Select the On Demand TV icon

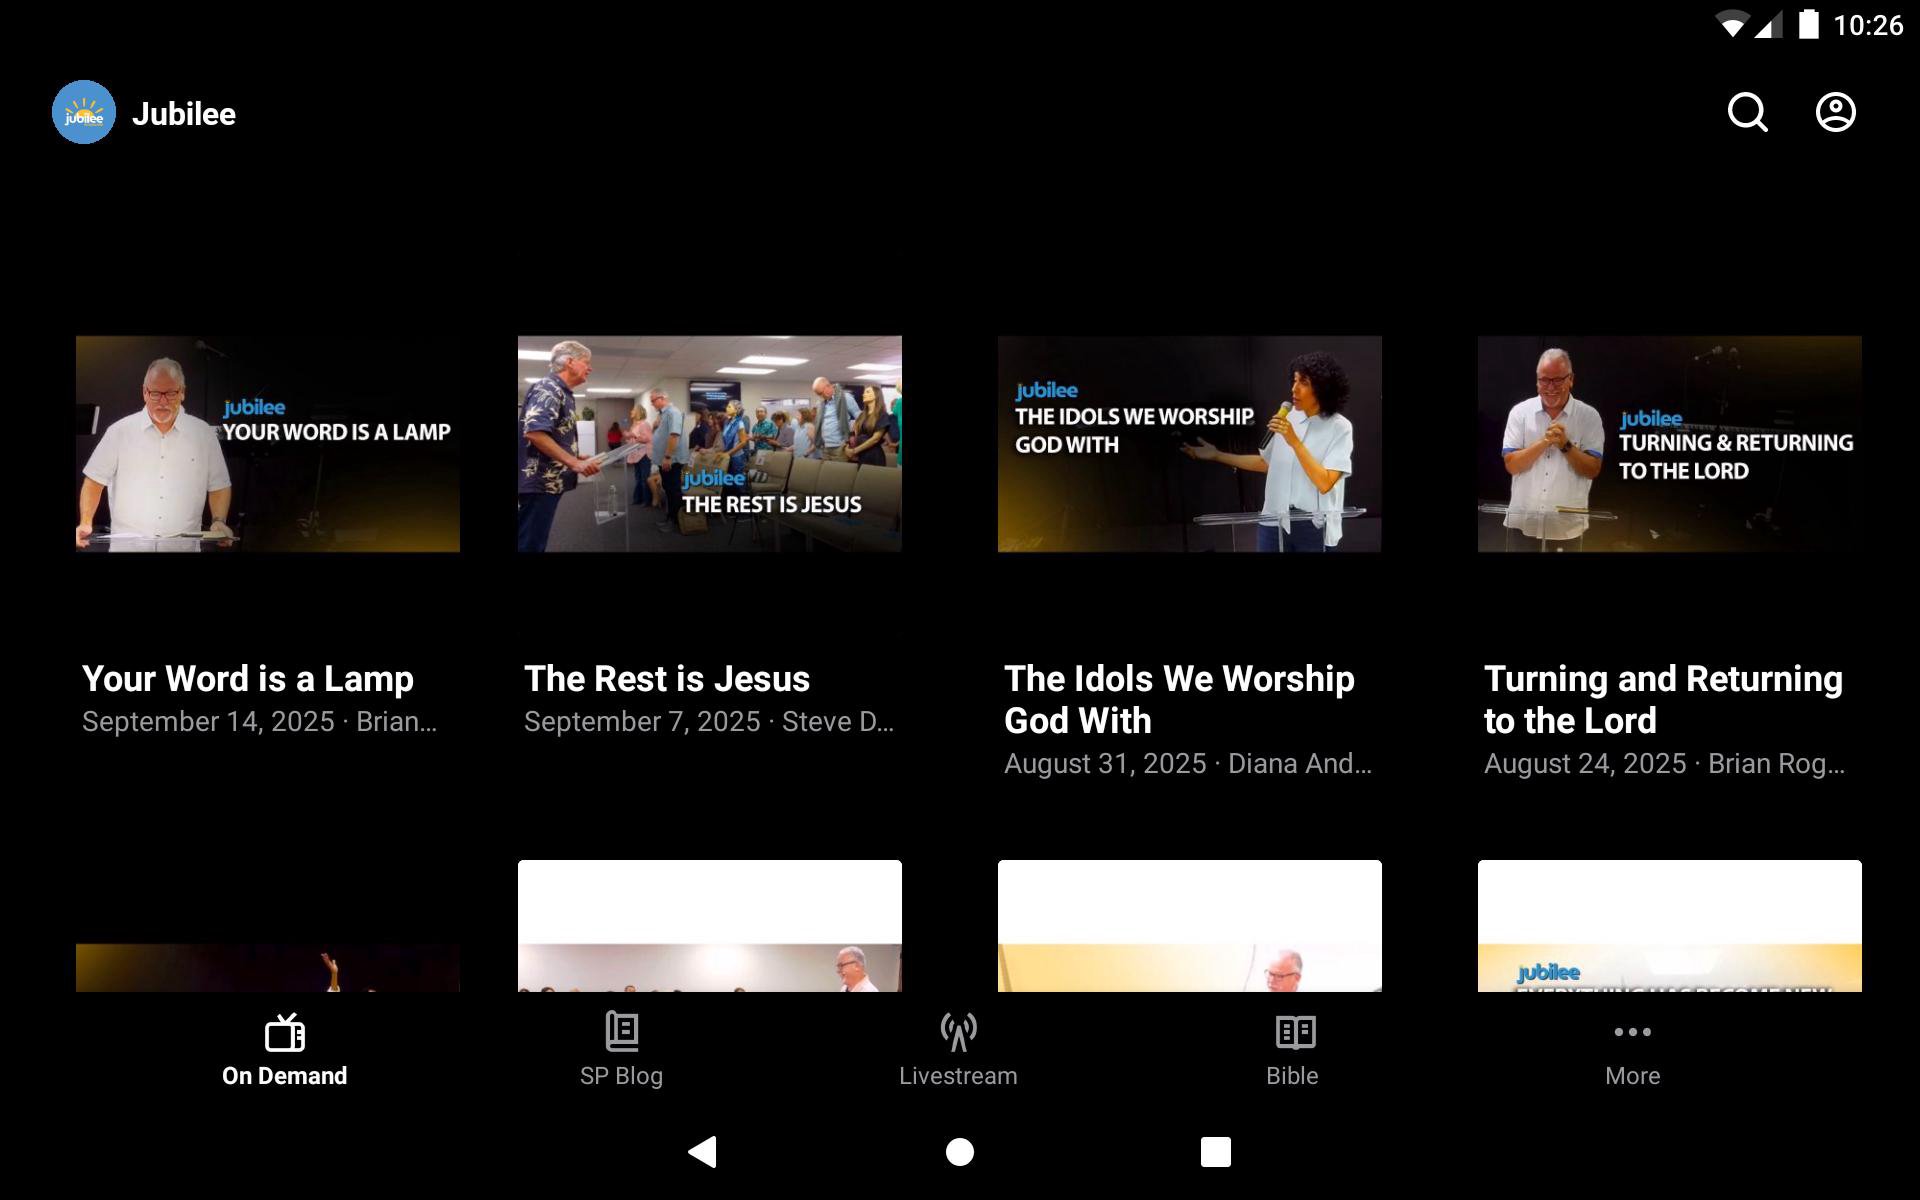284,1032
